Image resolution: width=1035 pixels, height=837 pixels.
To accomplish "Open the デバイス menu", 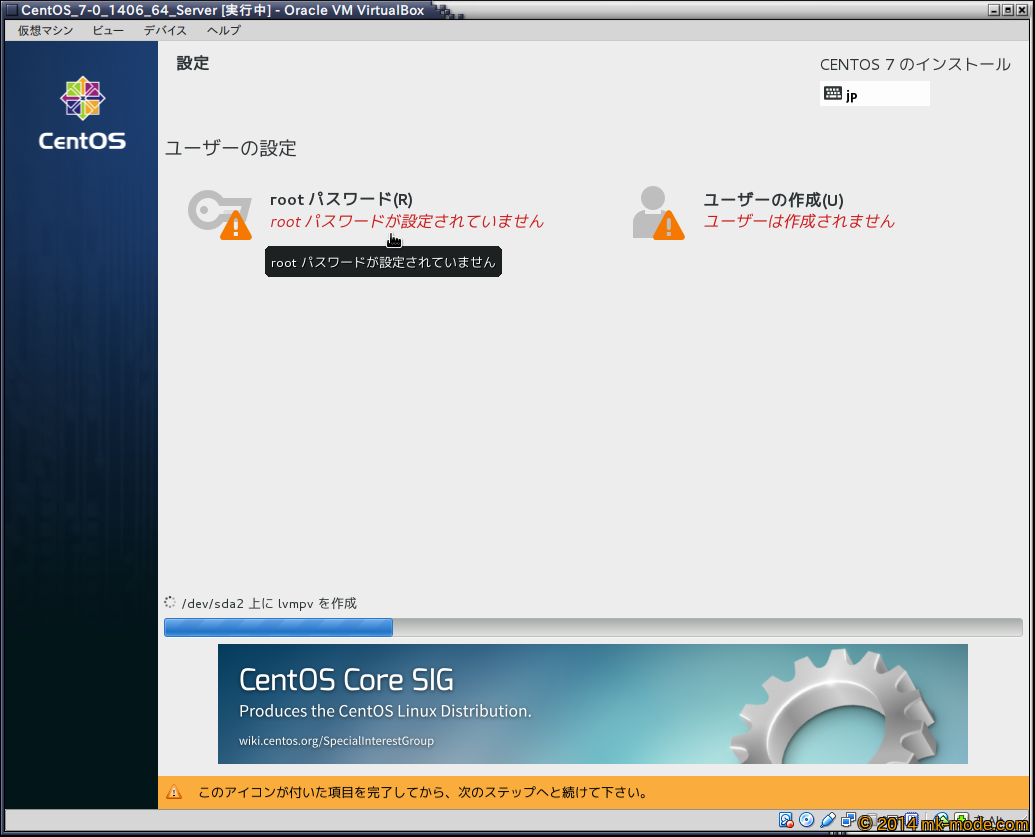I will [165, 30].
